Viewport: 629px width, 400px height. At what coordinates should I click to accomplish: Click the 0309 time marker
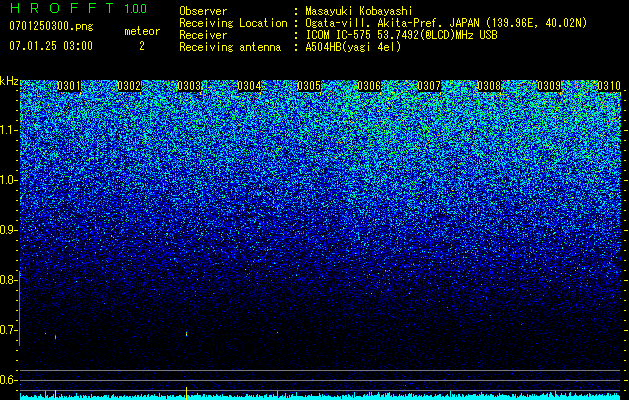(x=549, y=86)
